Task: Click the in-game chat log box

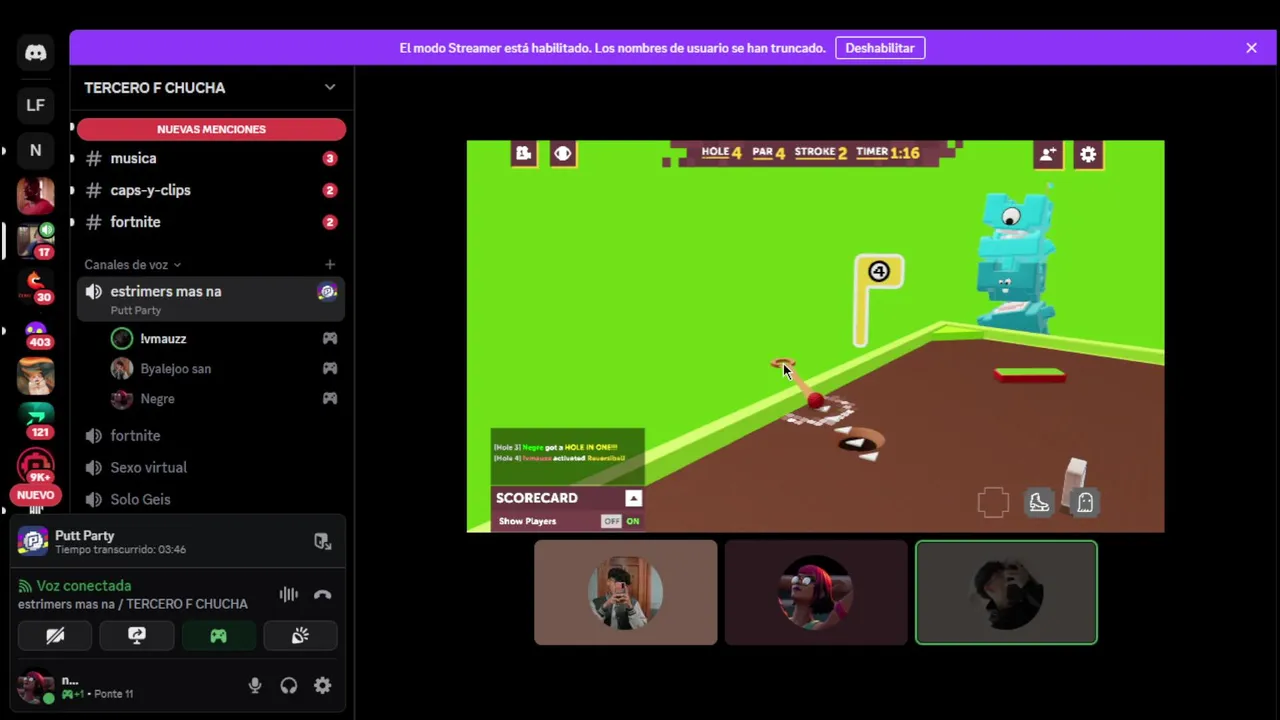Action: tap(567, 455)
